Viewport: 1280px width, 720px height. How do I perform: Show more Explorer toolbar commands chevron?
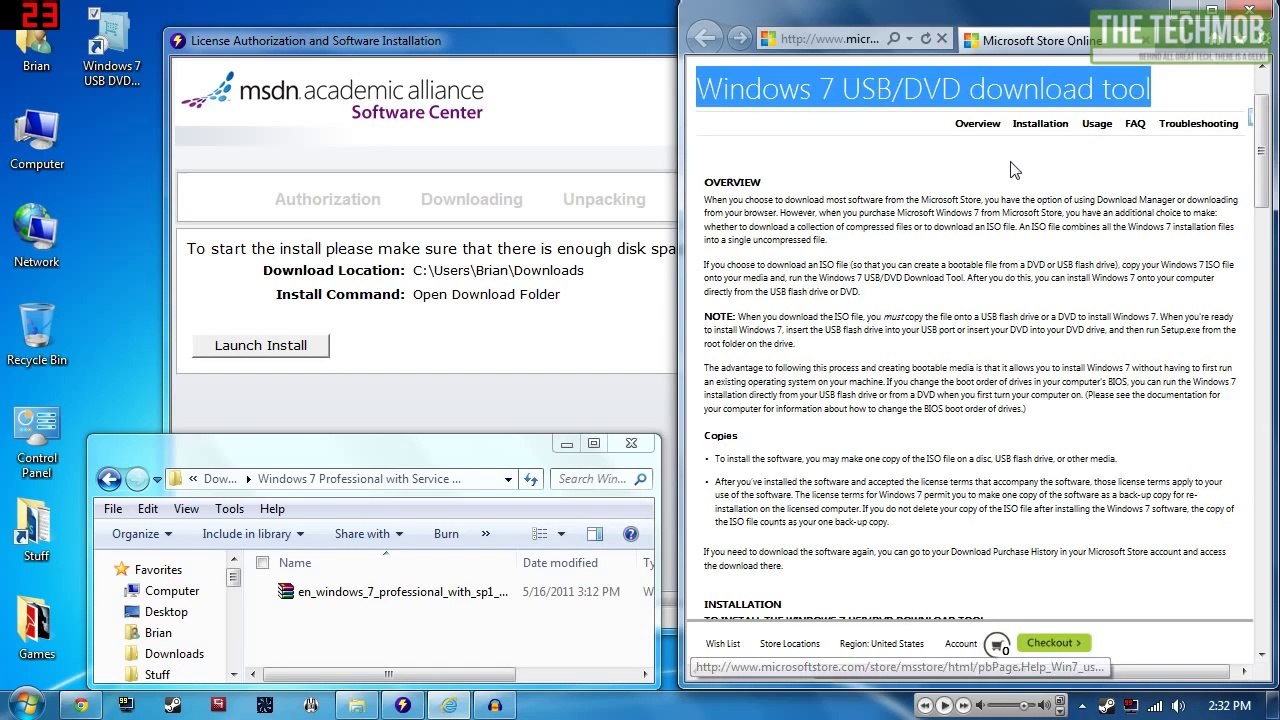click(486, 534)
